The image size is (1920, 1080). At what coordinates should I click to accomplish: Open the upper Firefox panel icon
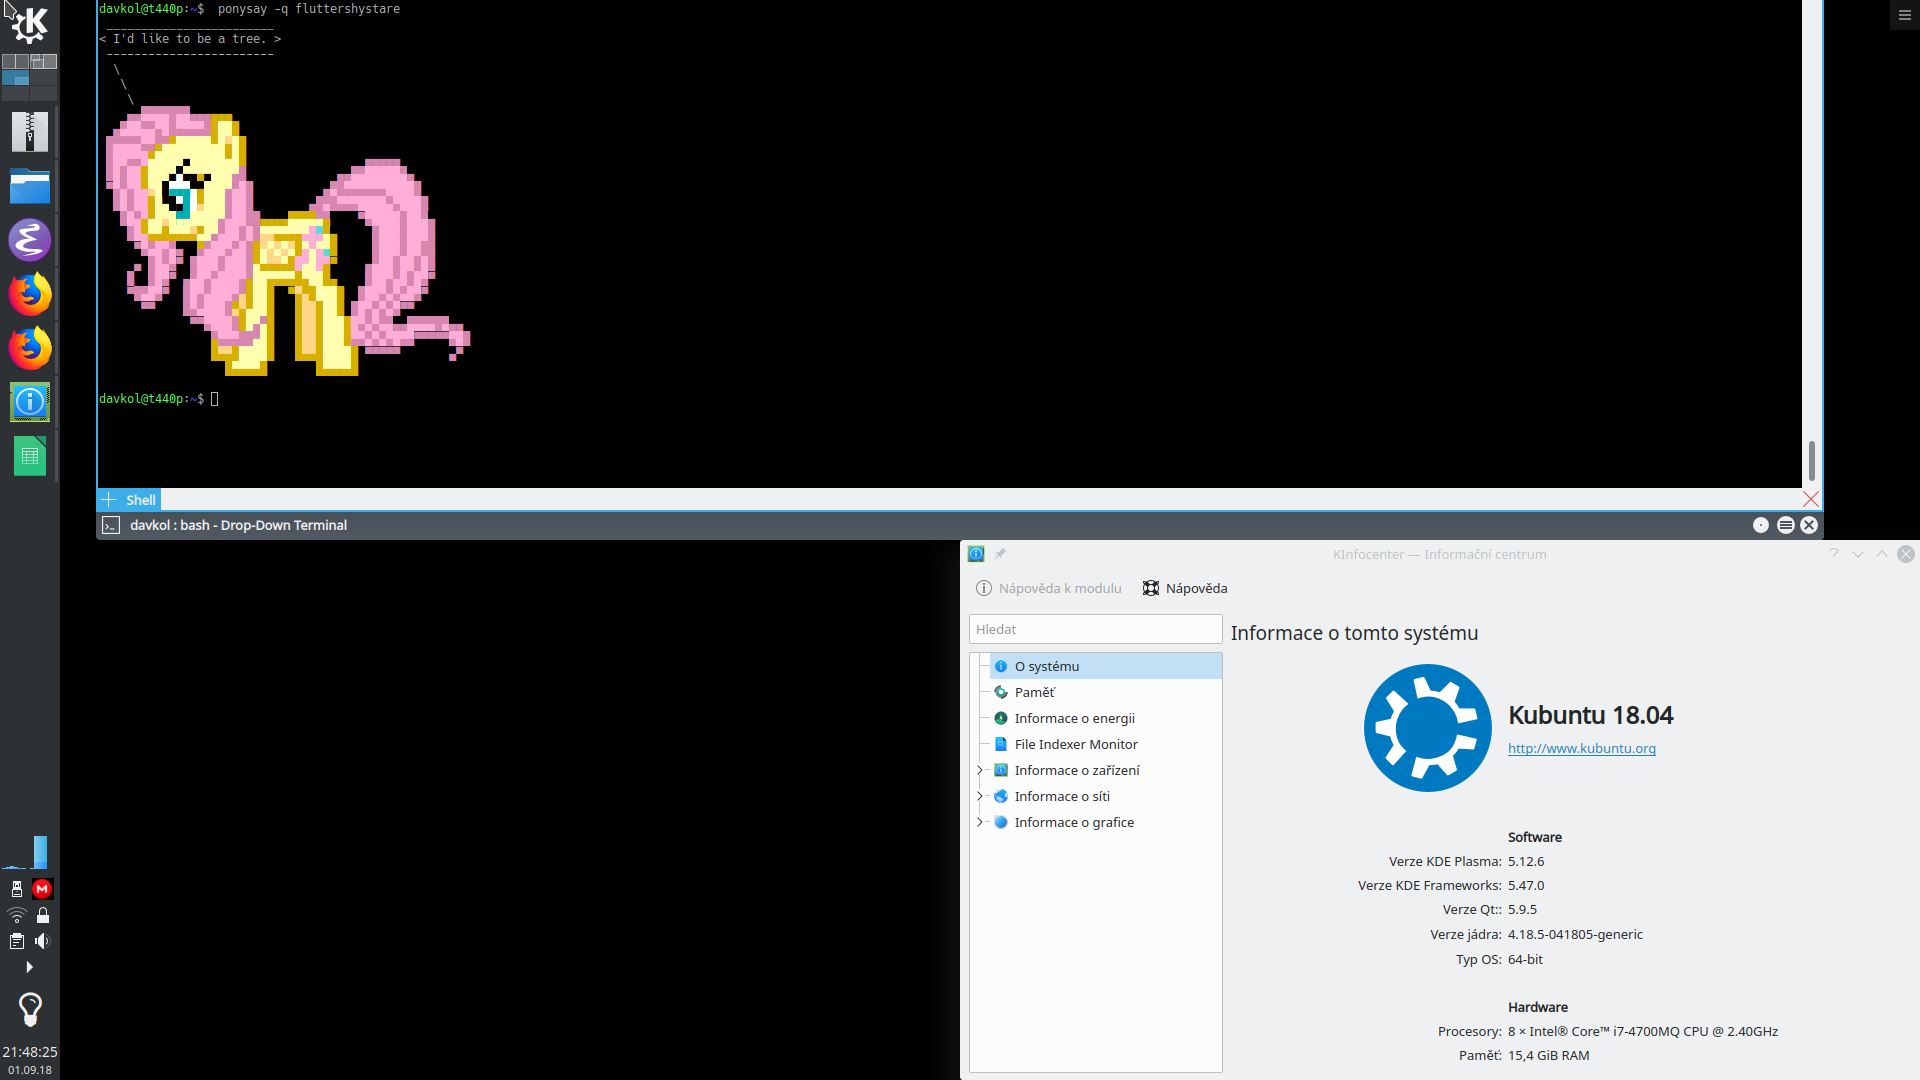click(30, 294)
